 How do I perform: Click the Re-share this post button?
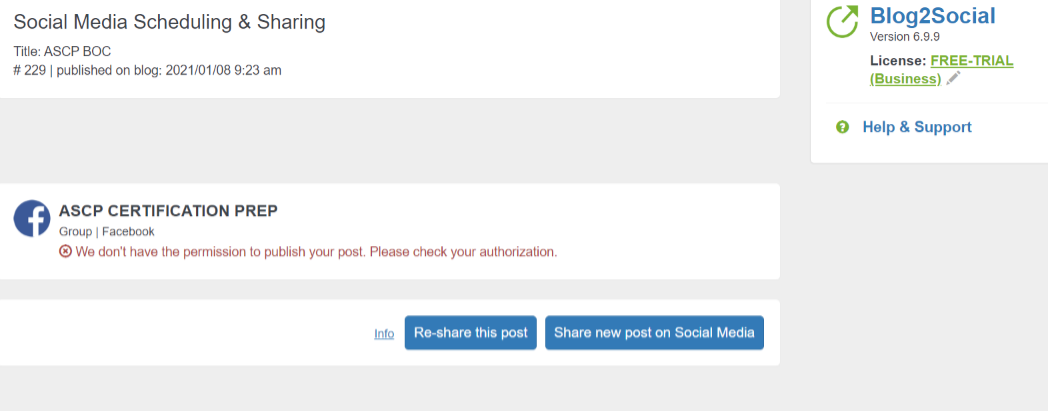pyautogui.click(x=471, y=332)
